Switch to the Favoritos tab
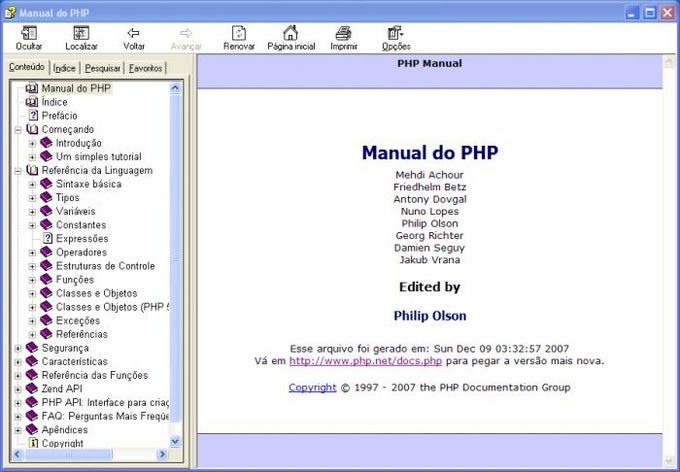680x472 pixels. (x=145, y=68)
